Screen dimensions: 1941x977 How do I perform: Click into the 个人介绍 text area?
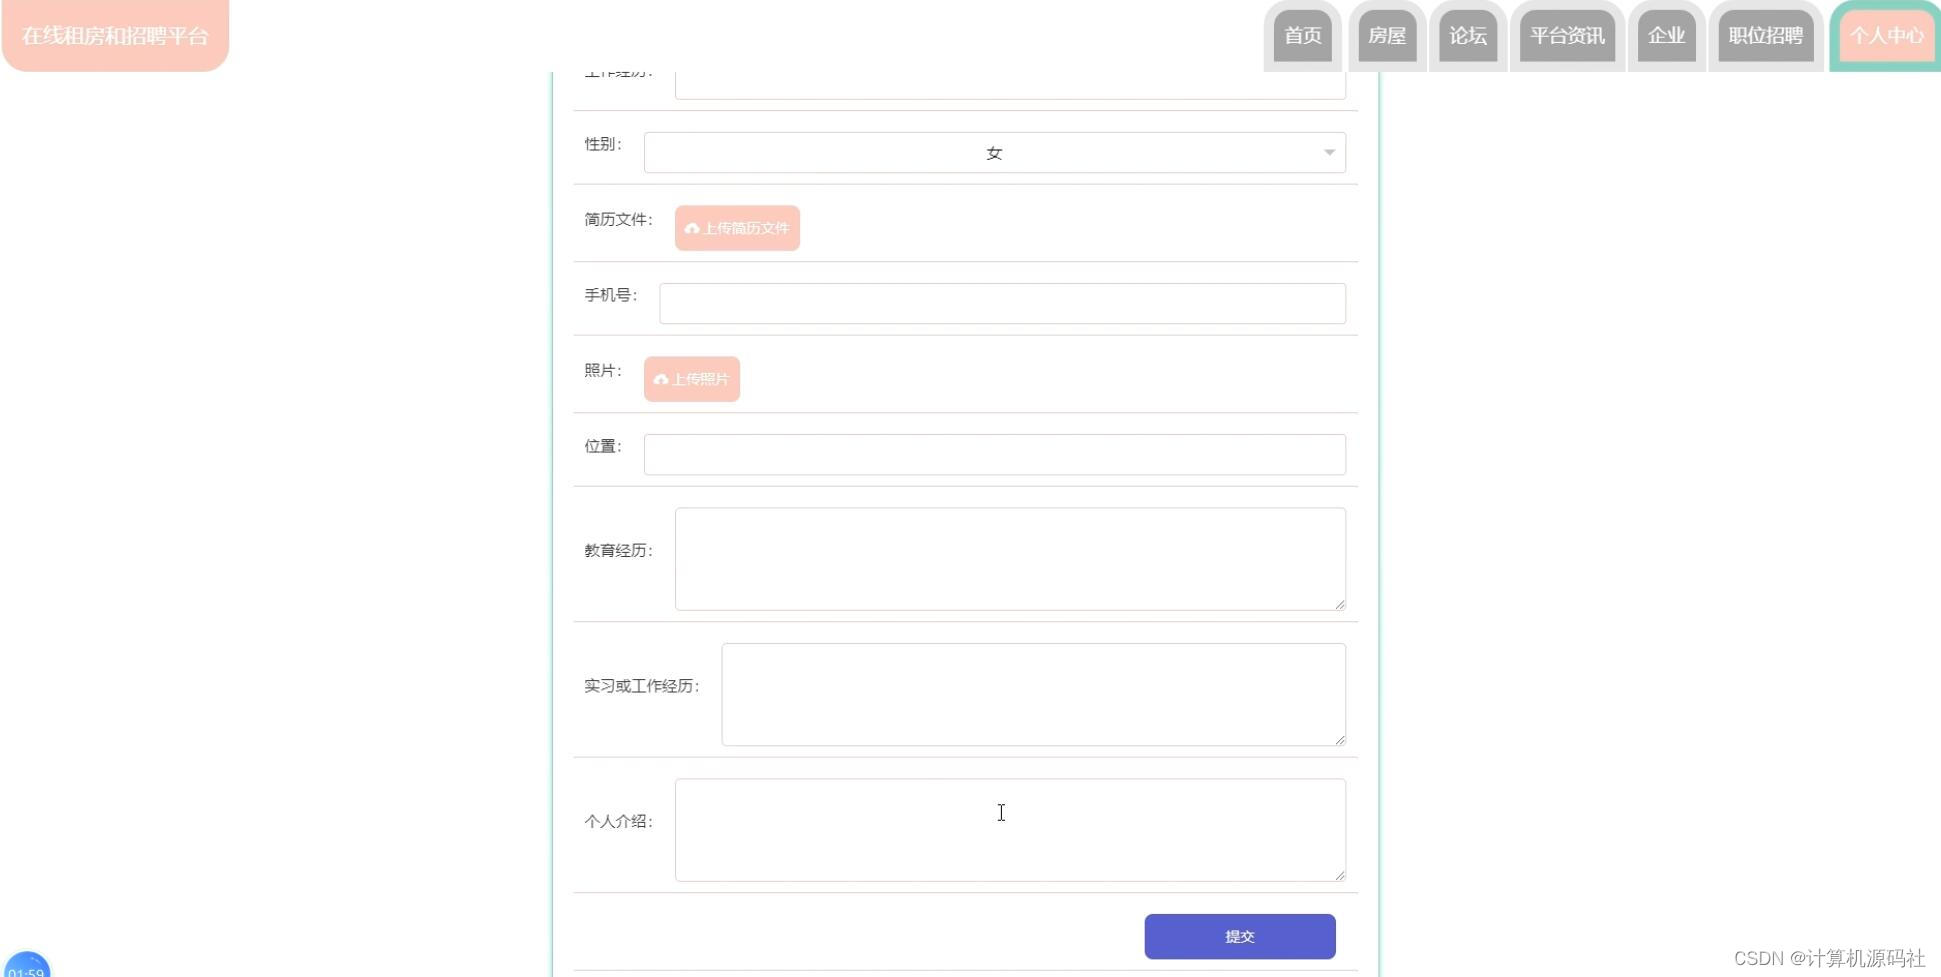(1010, 830)
